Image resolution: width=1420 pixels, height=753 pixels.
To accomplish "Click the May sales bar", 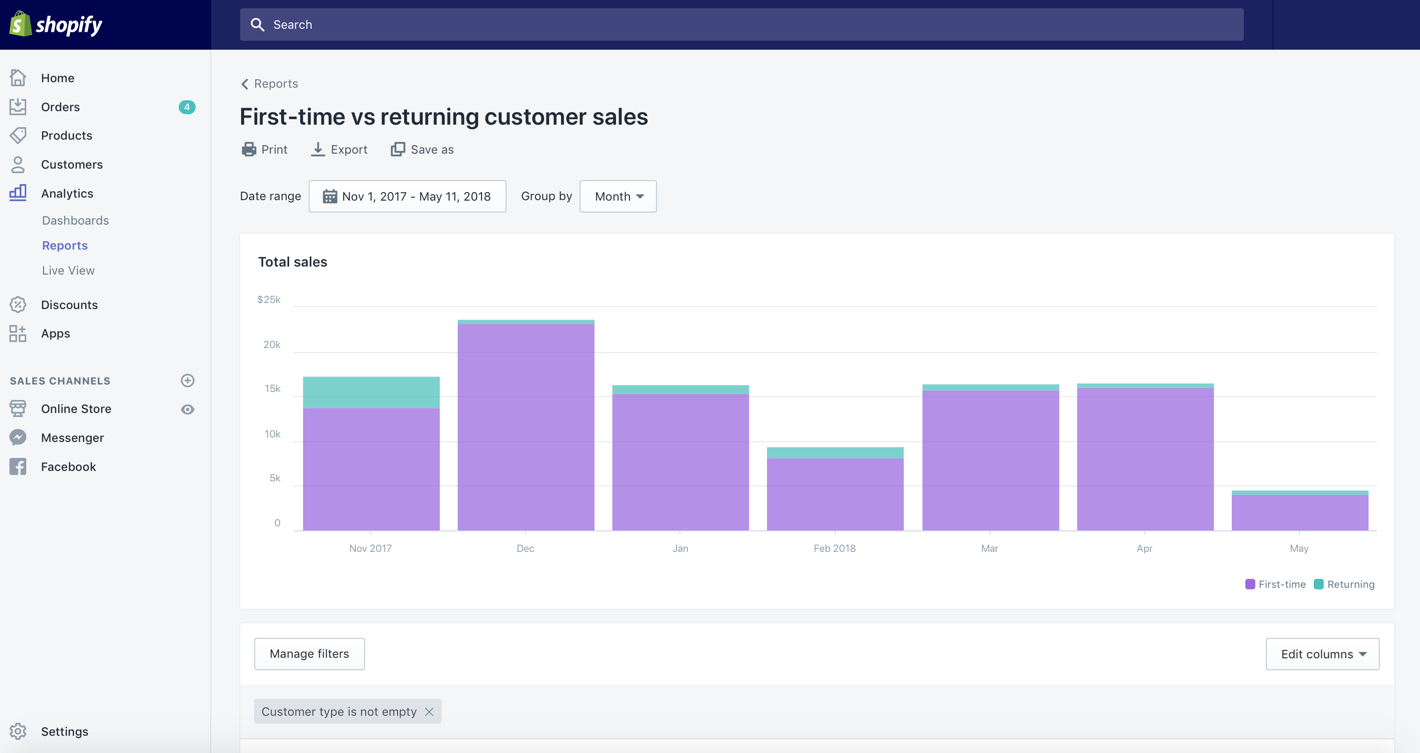I will [x=1300, y=510].
